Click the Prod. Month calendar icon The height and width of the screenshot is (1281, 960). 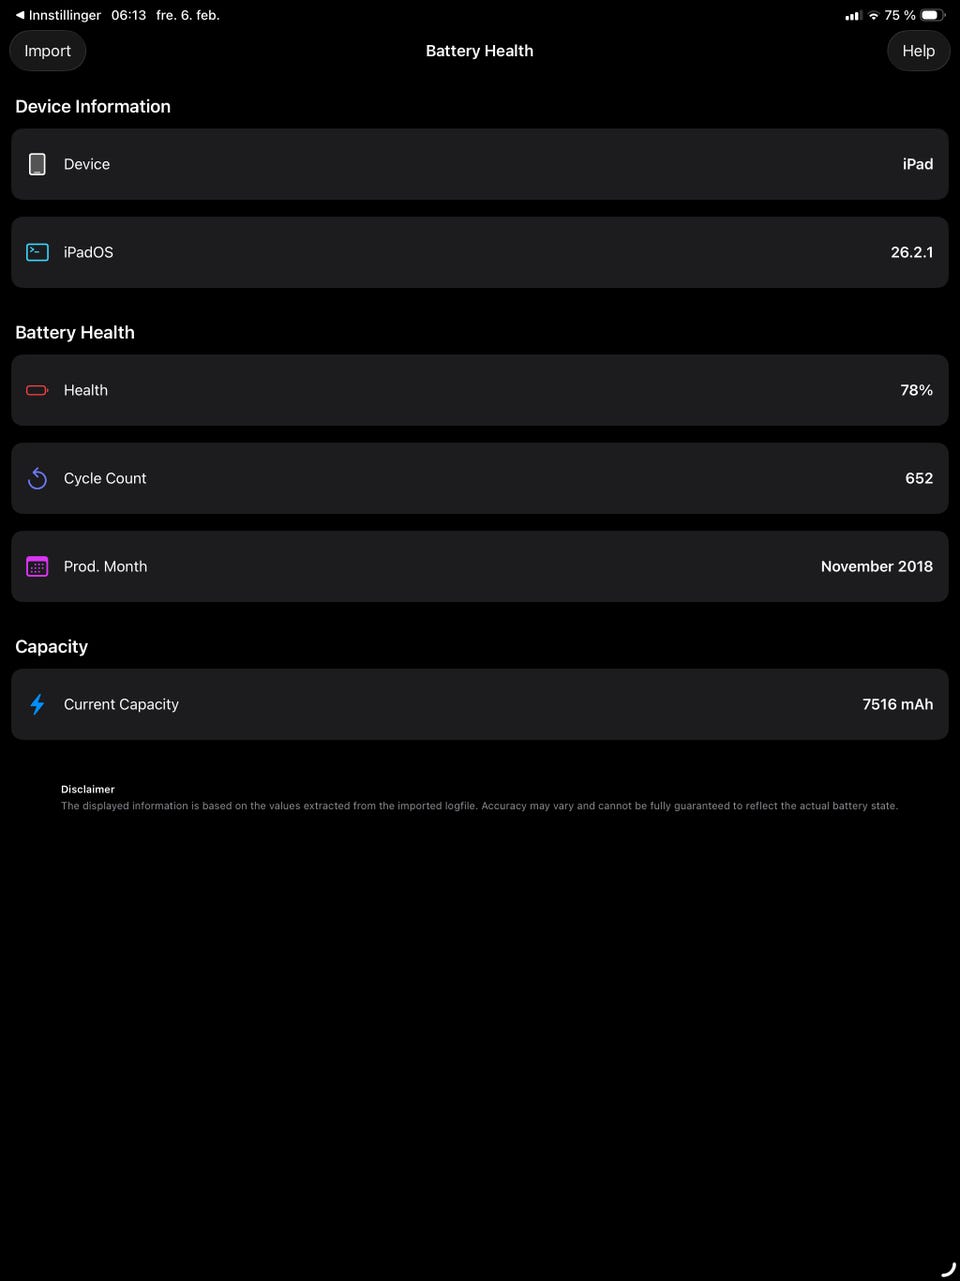pos(37,566)
